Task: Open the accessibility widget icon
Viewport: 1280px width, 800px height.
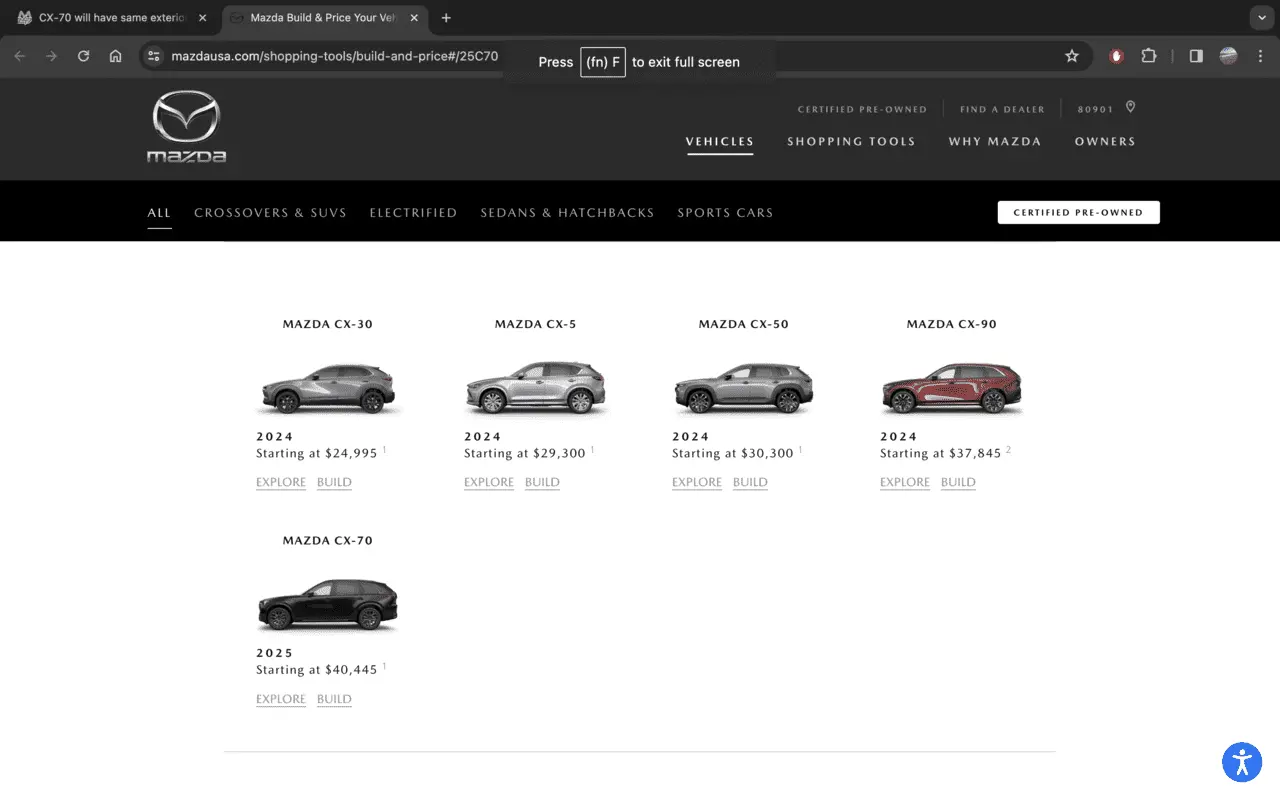Action: (x=1242, y=762)
